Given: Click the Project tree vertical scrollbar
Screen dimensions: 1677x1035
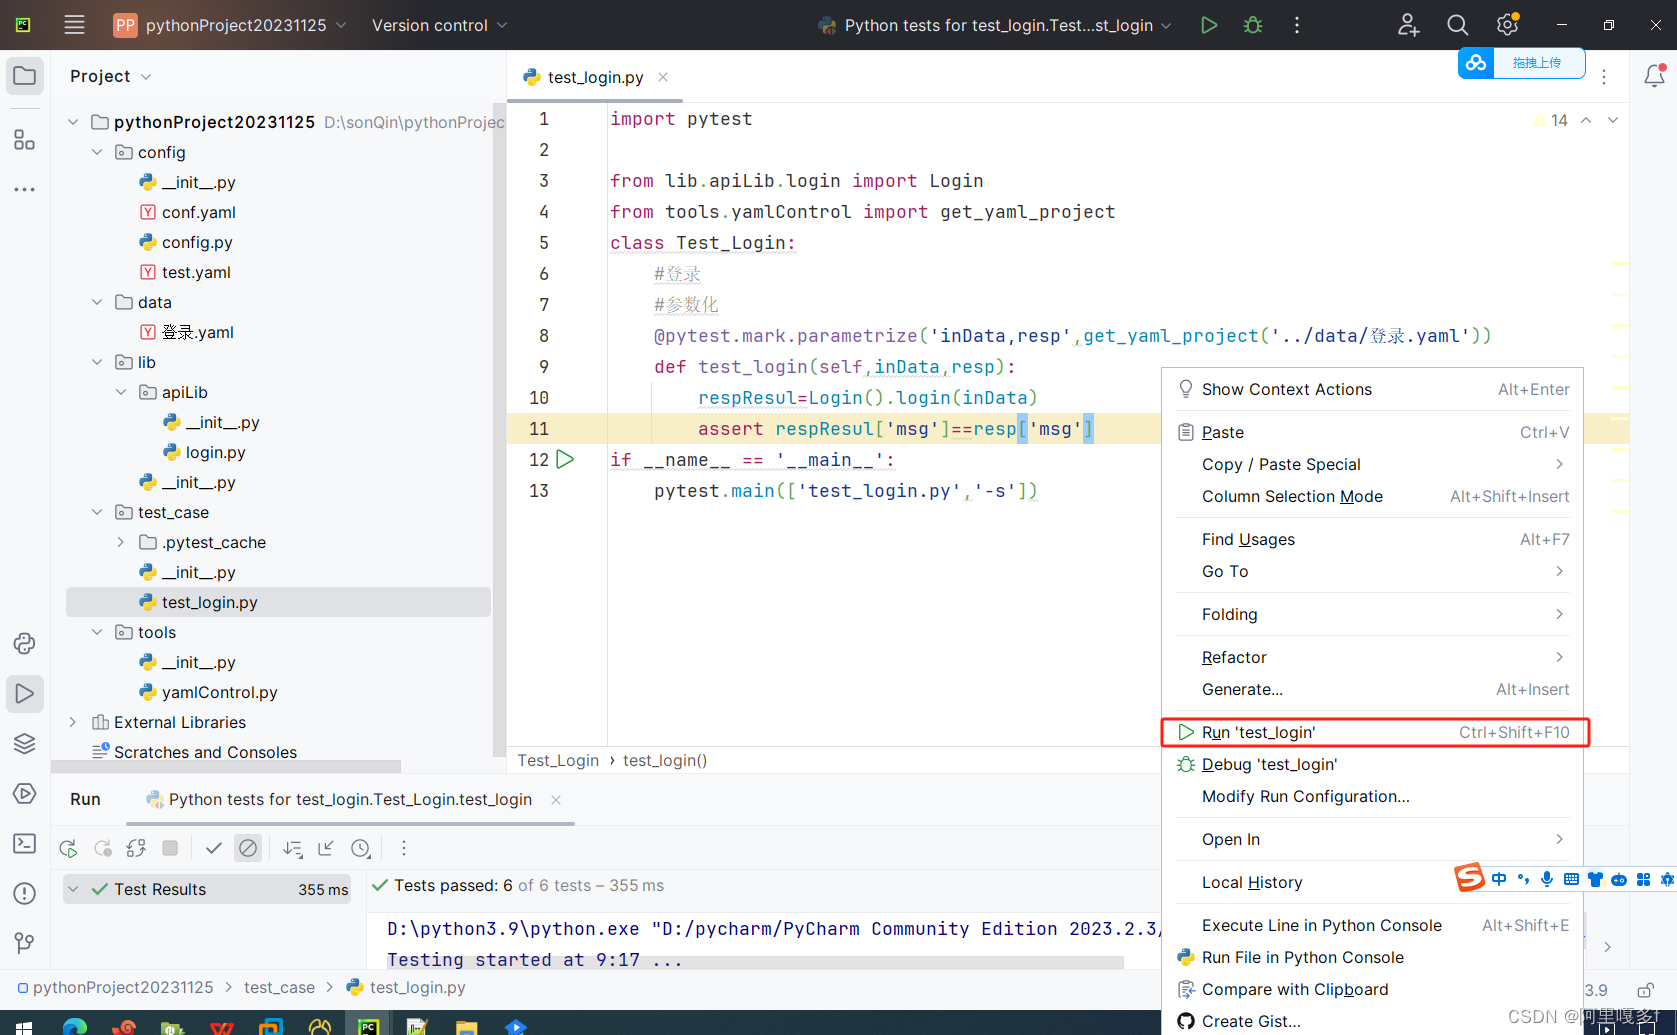Looking at the screenshot, I should click(x=498, y=430).
